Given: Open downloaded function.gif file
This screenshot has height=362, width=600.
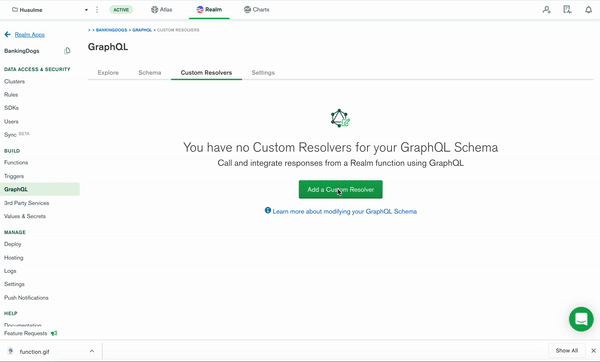Looking at the screenshot, I should [x=34, y=351].
